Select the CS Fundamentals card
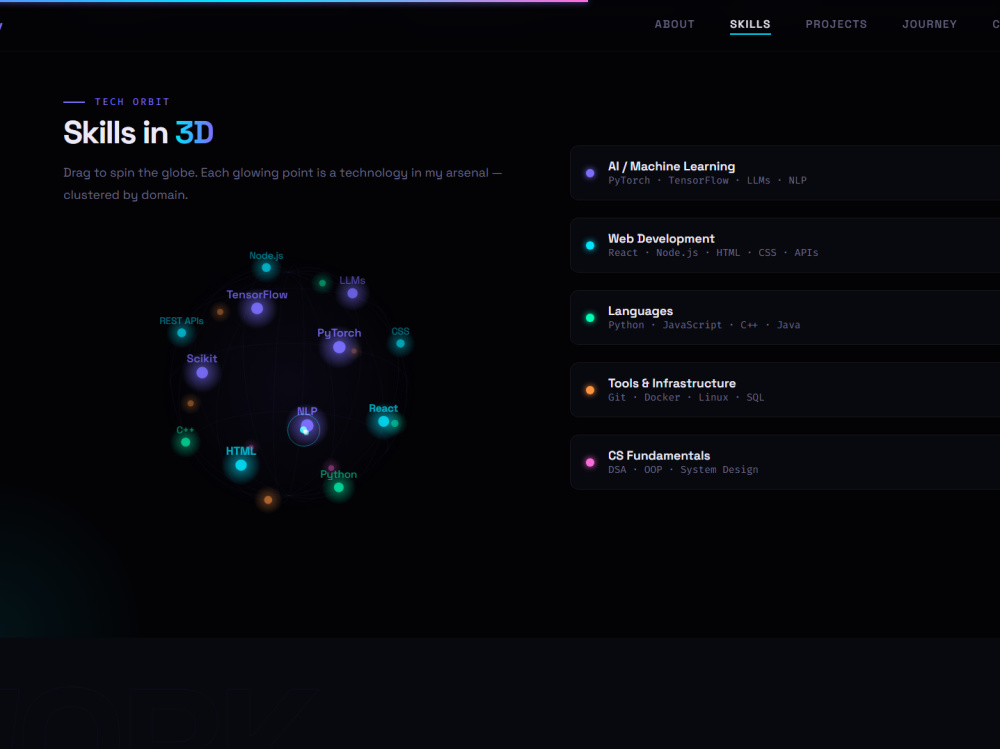The image size is (1000, 749). coord(785,462)
